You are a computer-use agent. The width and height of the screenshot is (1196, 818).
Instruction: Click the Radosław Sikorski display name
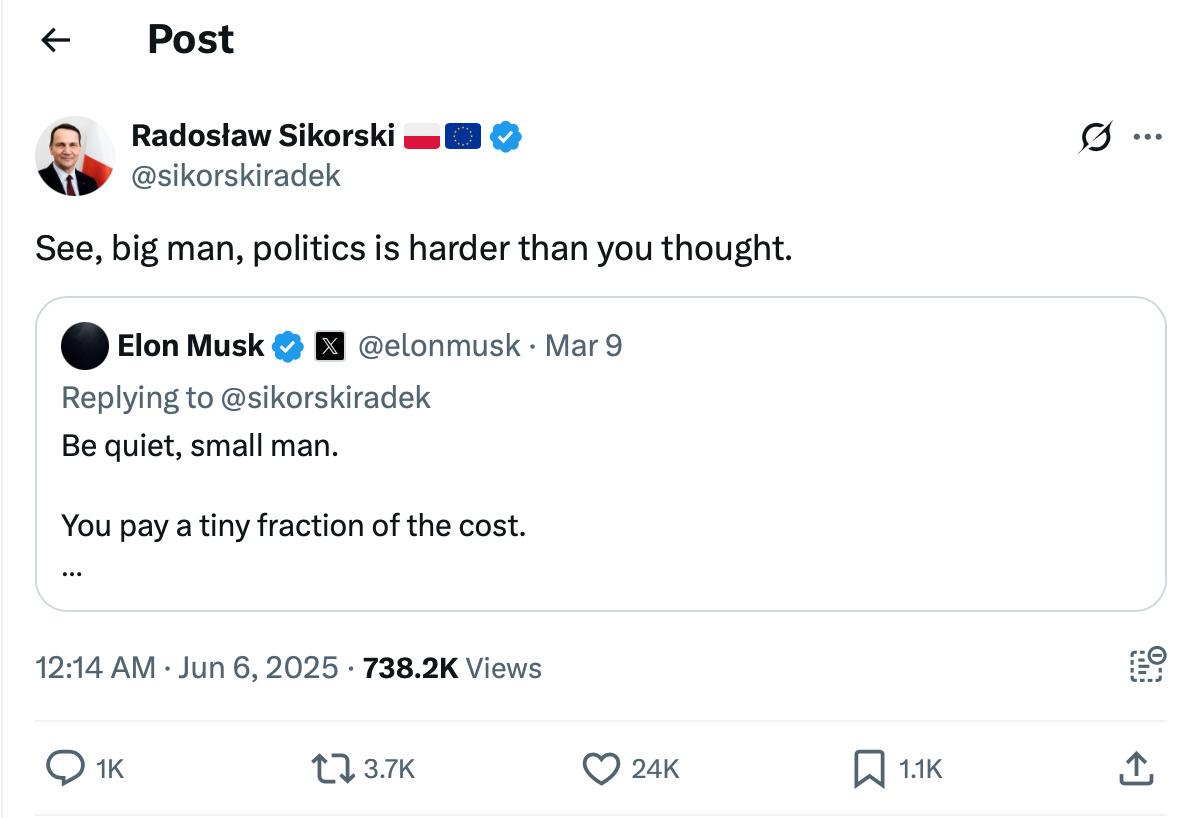263,135
